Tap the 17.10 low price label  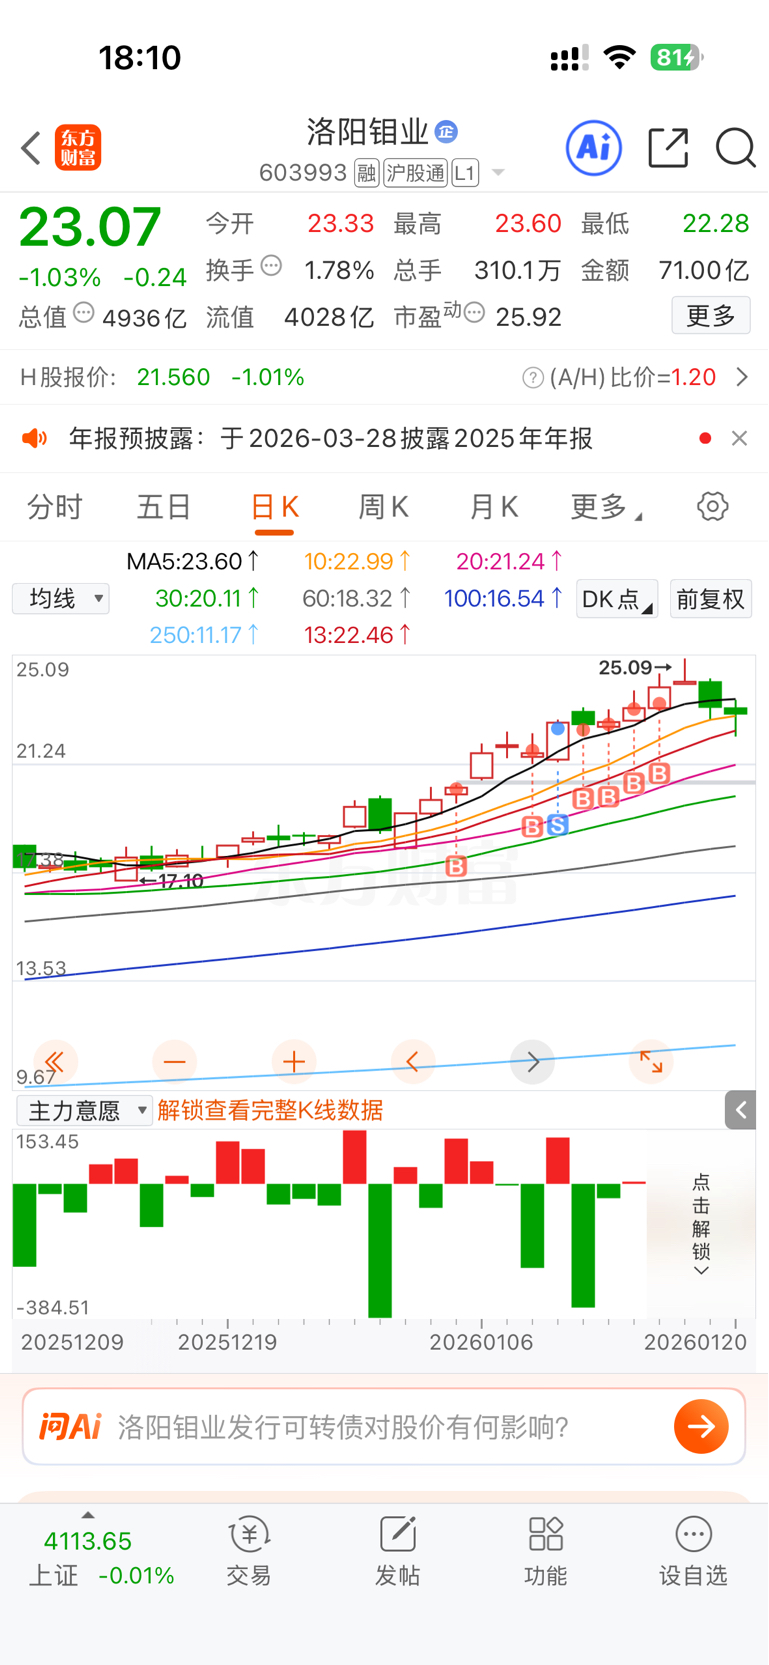coord(172,881)
